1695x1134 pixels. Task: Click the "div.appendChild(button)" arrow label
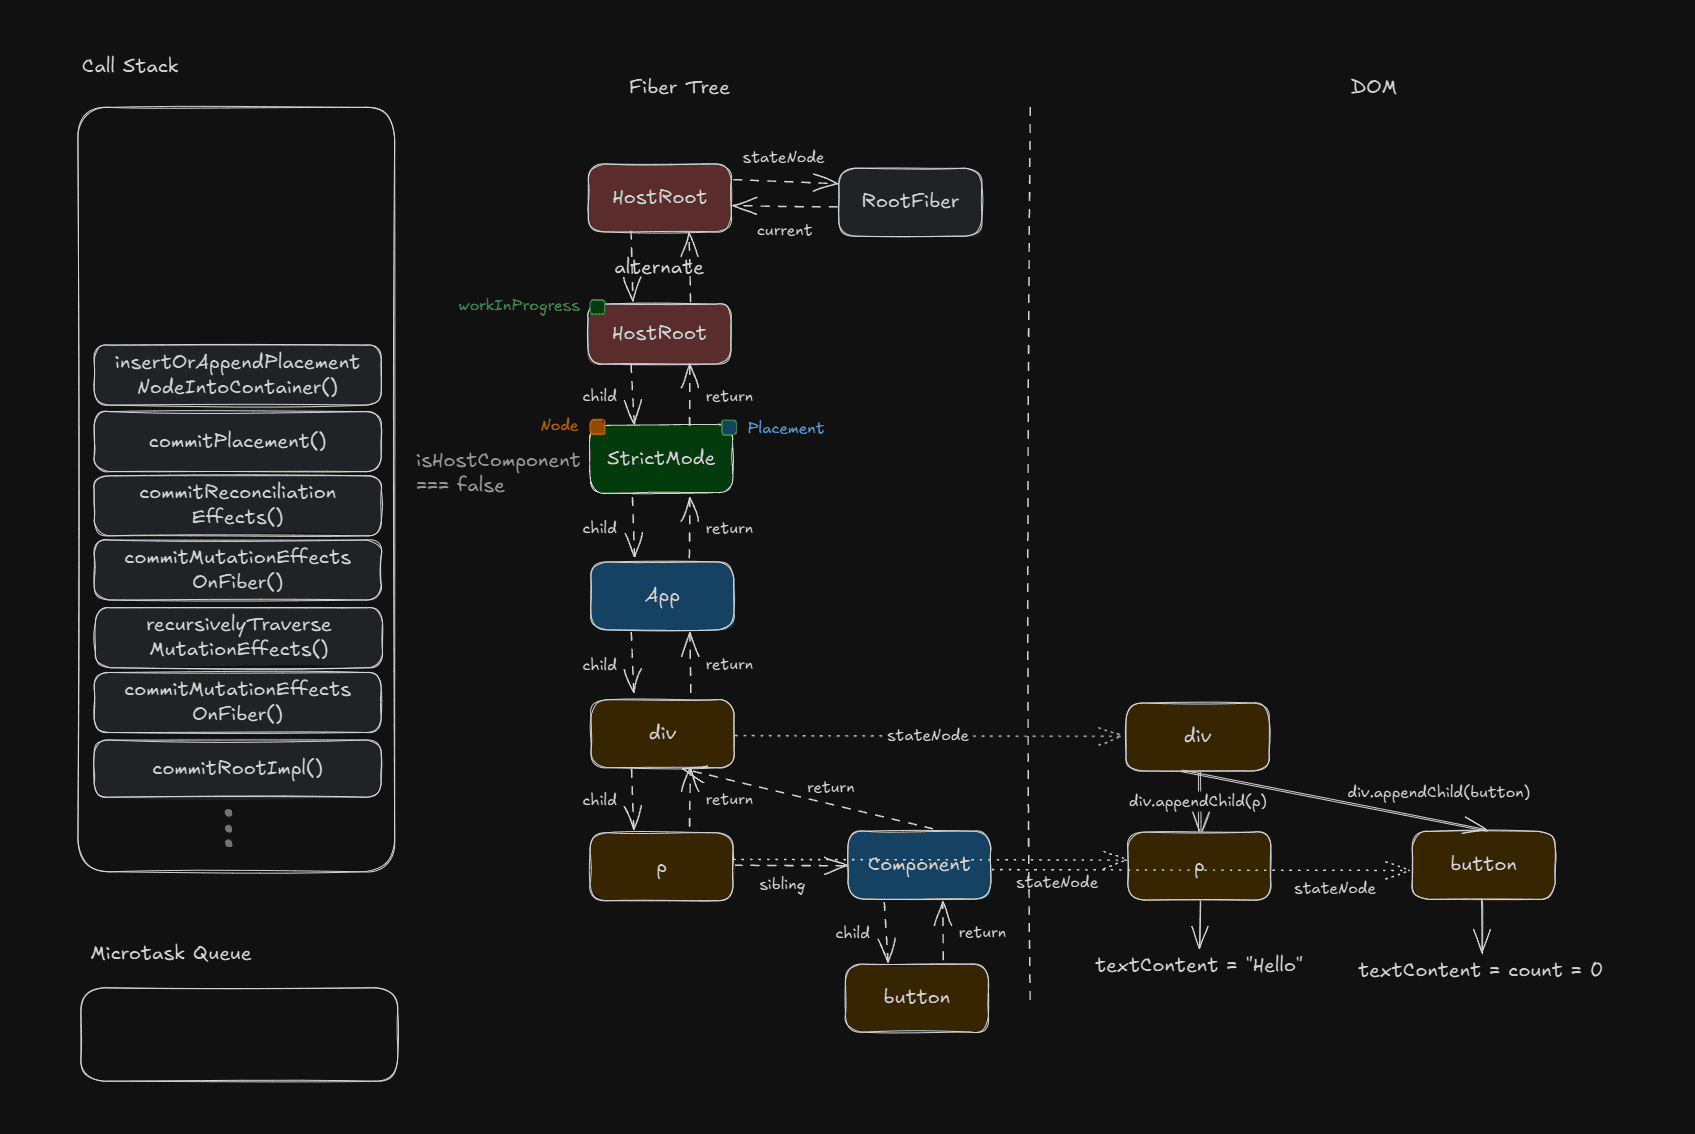(1438, 792)
